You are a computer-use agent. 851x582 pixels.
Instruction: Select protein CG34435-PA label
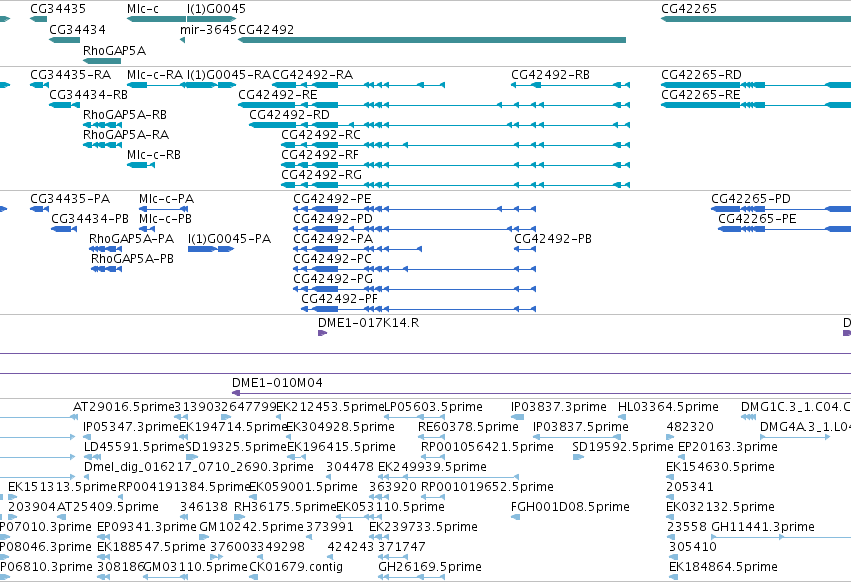pos(70,199)
